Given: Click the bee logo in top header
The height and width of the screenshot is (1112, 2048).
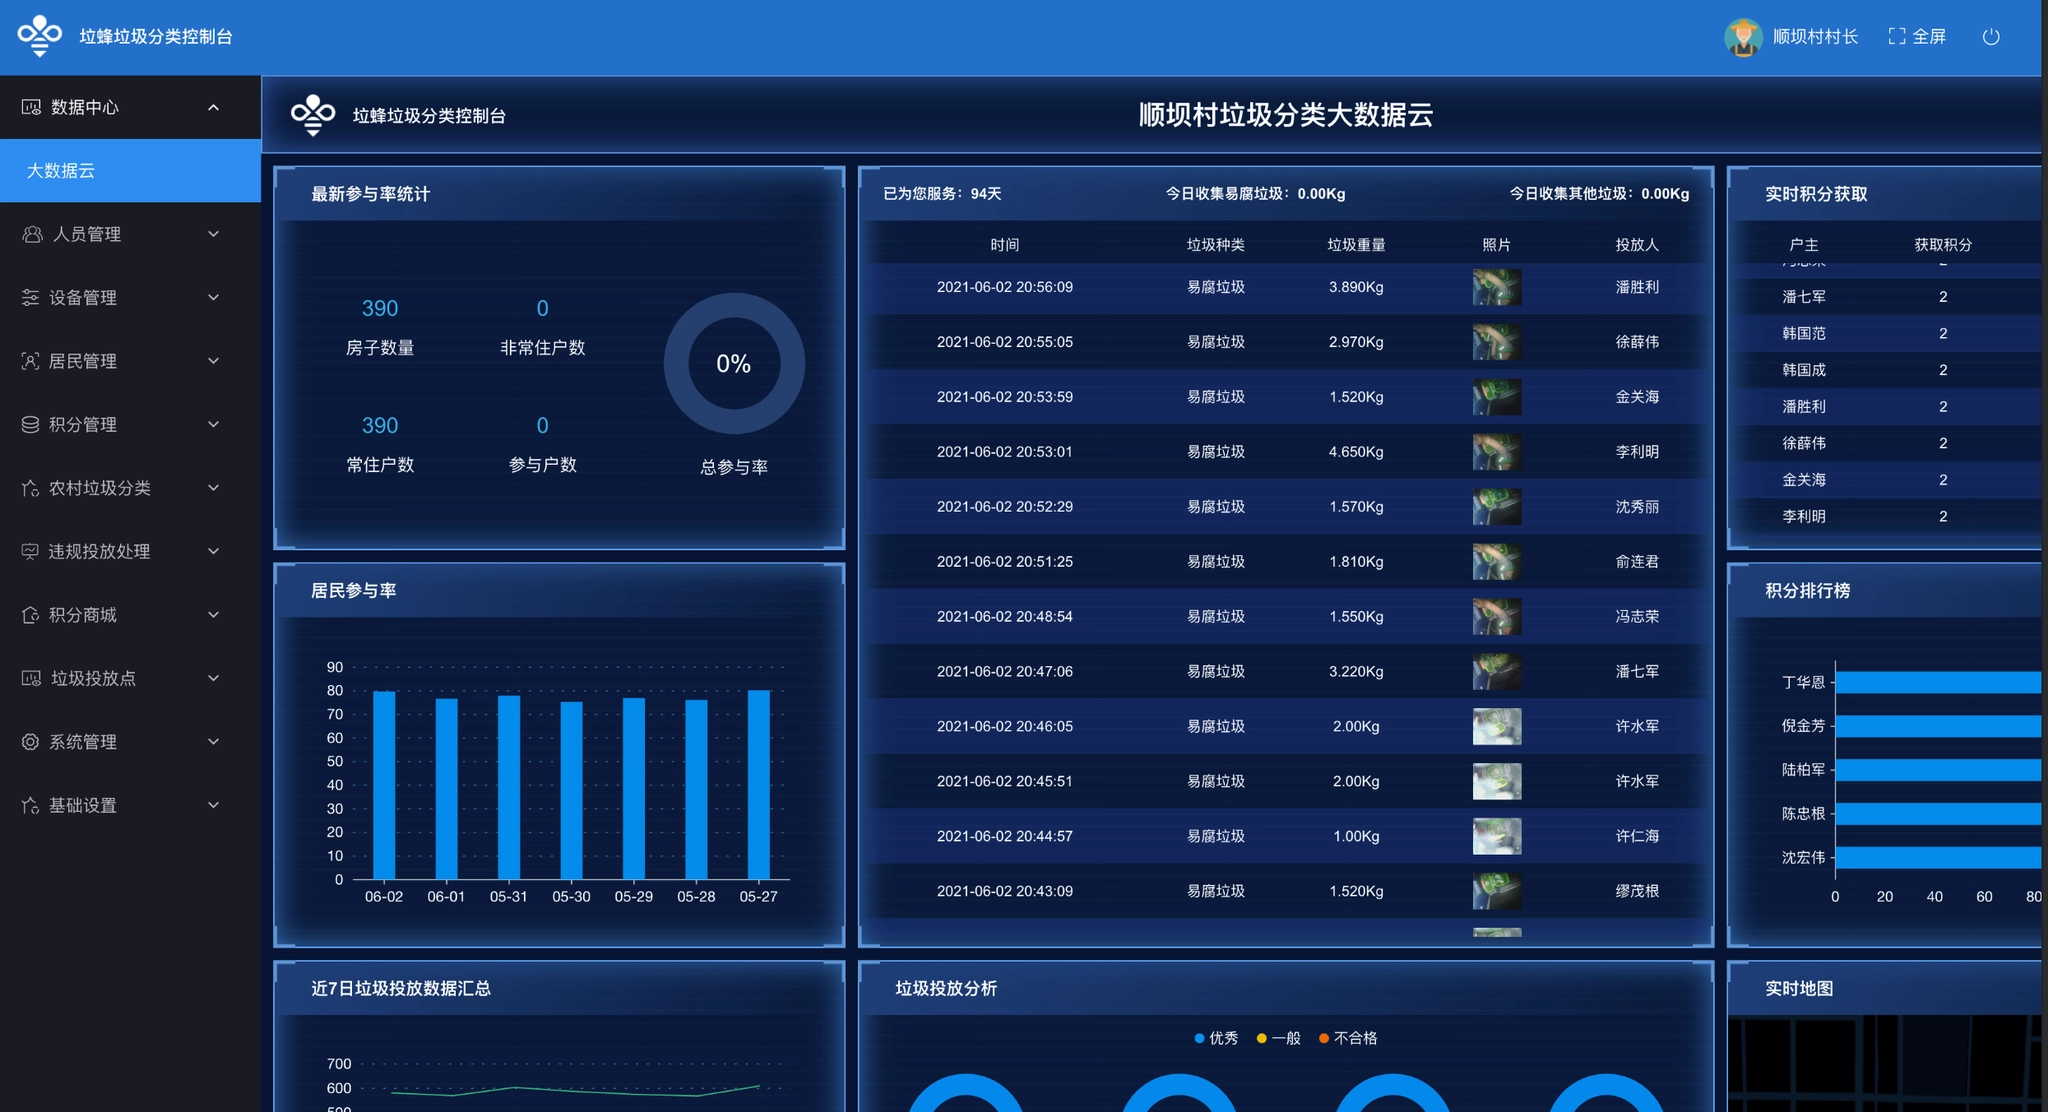Looking at the screenshot, I should pos(40,36).
